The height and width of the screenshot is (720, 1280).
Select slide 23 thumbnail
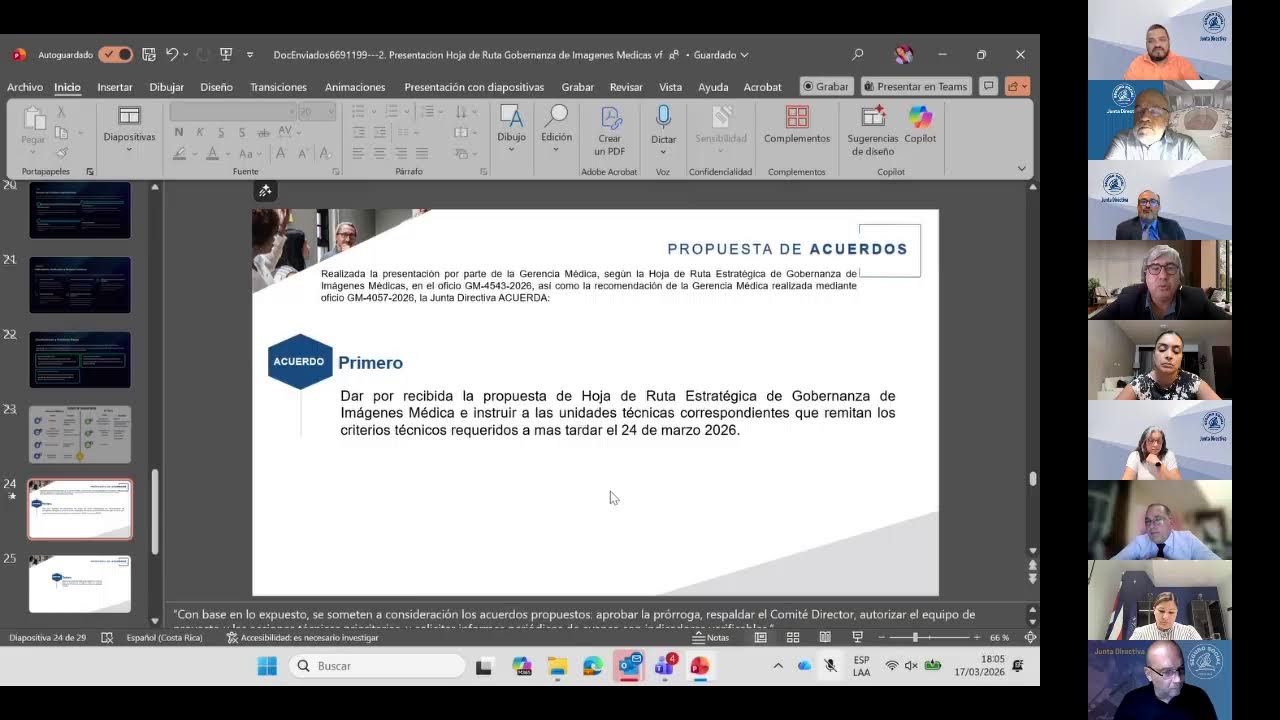pyautogui.click(x=80, y=434)
